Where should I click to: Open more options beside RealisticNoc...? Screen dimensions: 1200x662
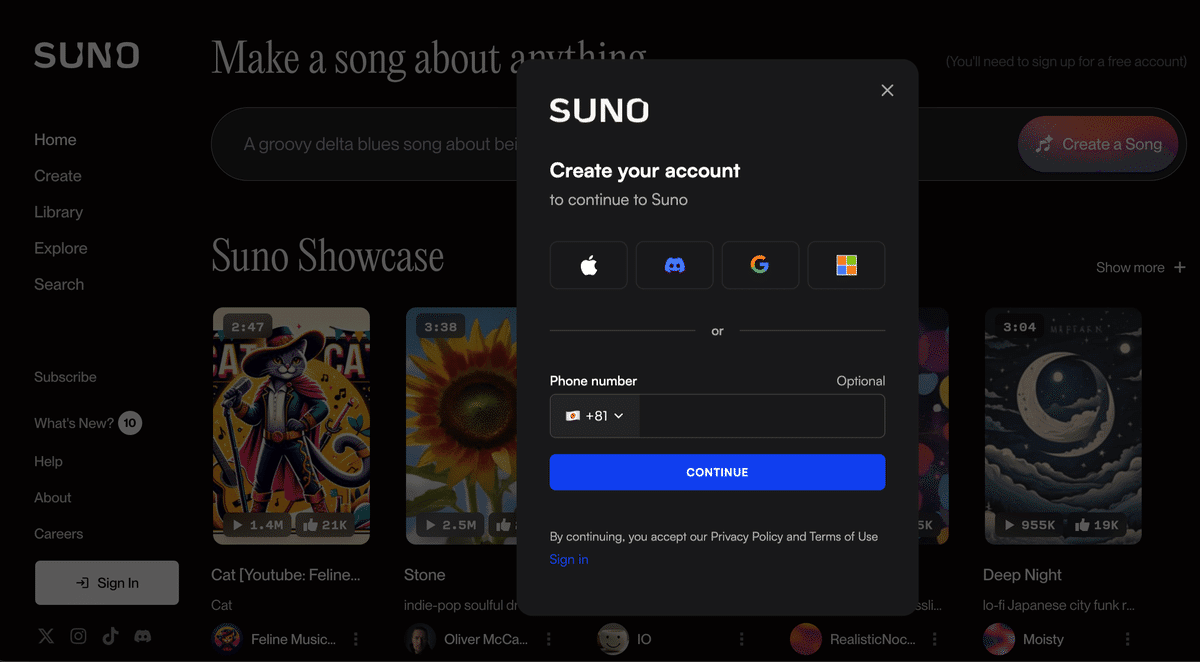(934, 639)
